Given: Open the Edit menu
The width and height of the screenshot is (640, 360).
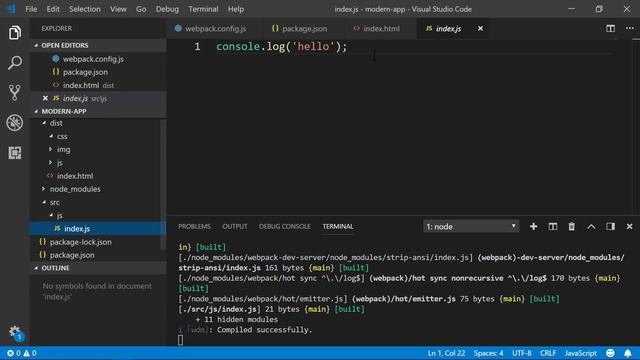Looking at the screenshot, I should tap(53, 9).
